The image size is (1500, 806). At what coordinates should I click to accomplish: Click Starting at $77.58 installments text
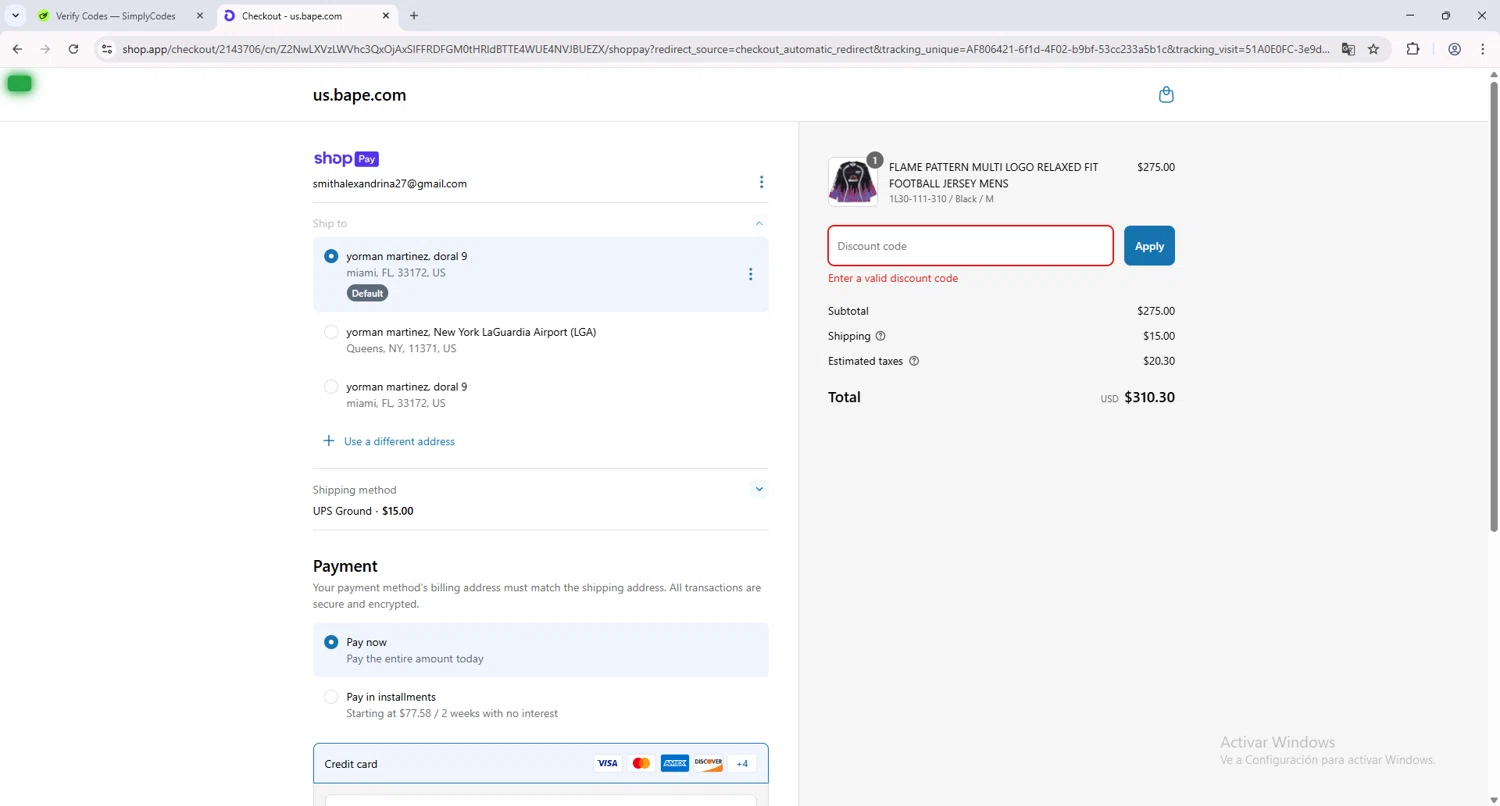point(452,714)
